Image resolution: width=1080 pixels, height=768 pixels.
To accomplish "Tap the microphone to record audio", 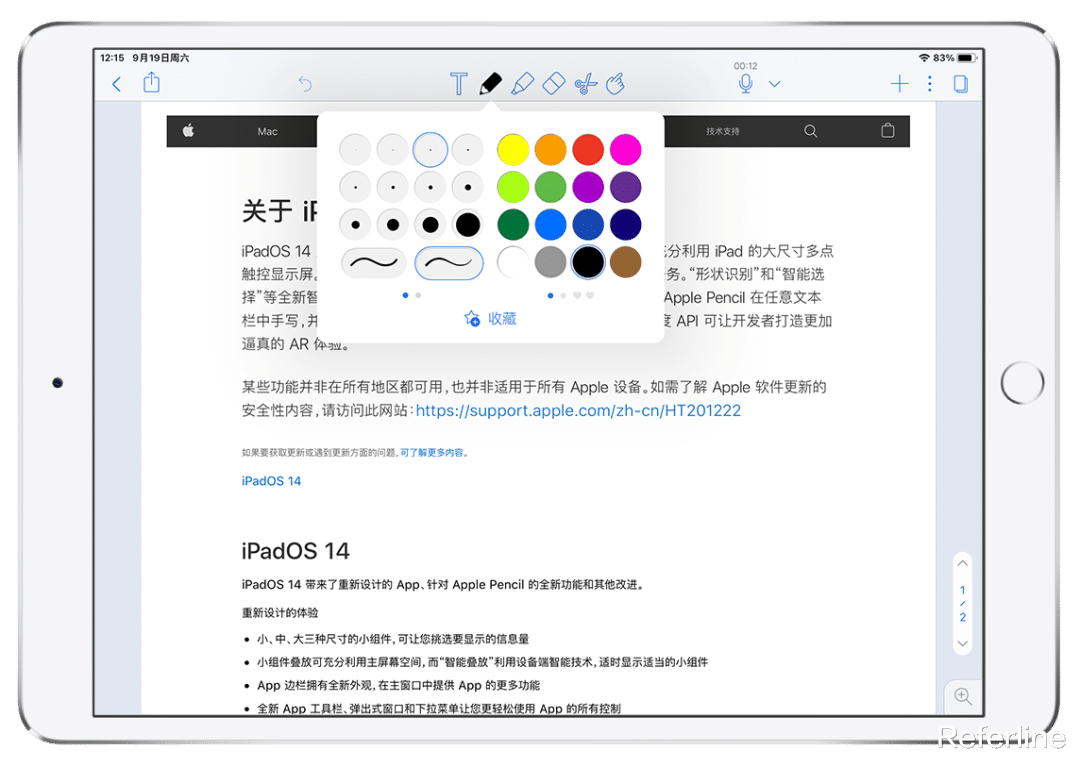I will pos(744,84).
